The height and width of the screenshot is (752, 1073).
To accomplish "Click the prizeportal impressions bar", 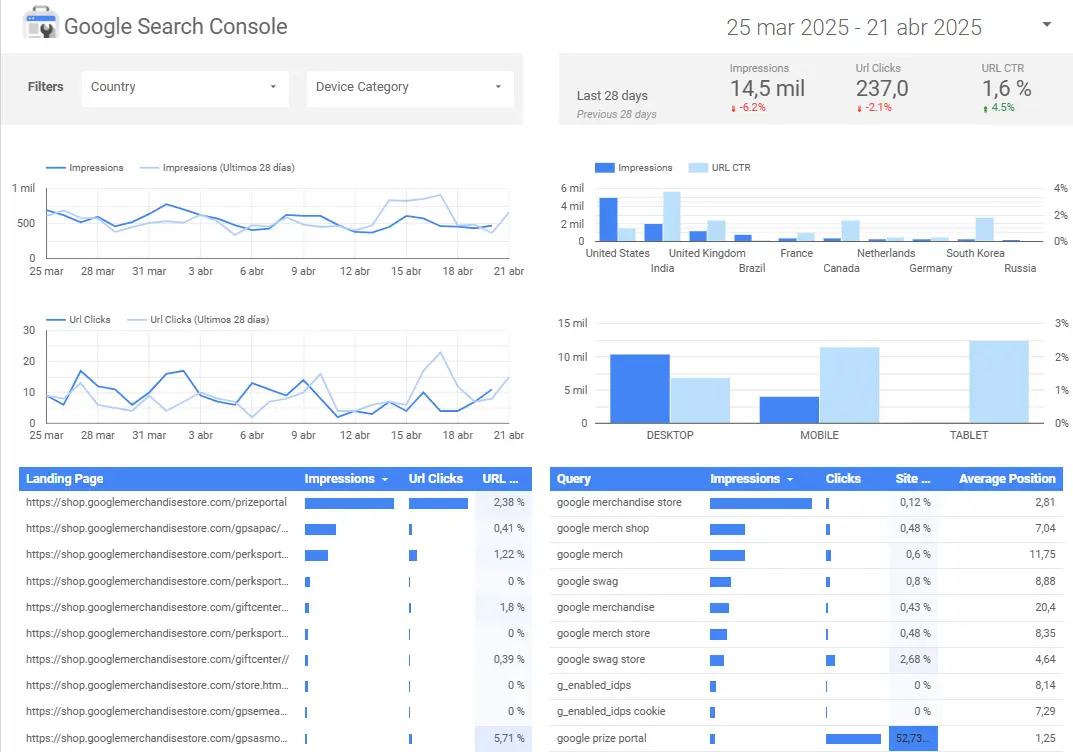I will pos(349,504).
